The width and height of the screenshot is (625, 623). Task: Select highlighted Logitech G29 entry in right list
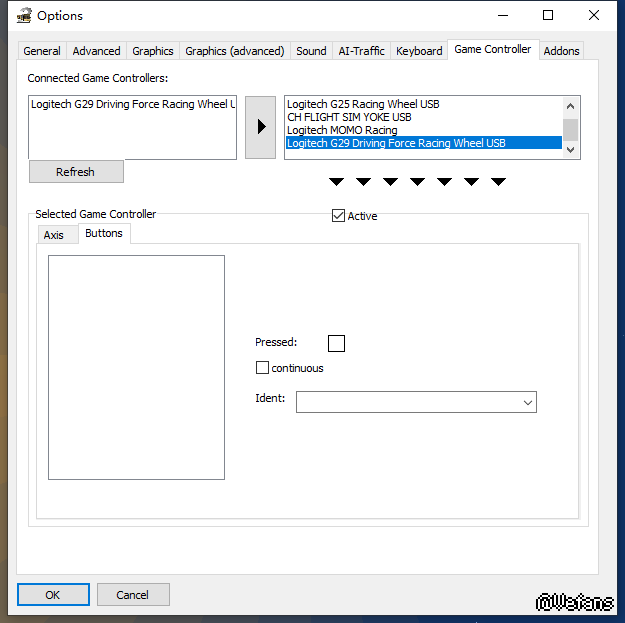pyautogui.click(x=424, y=143)
